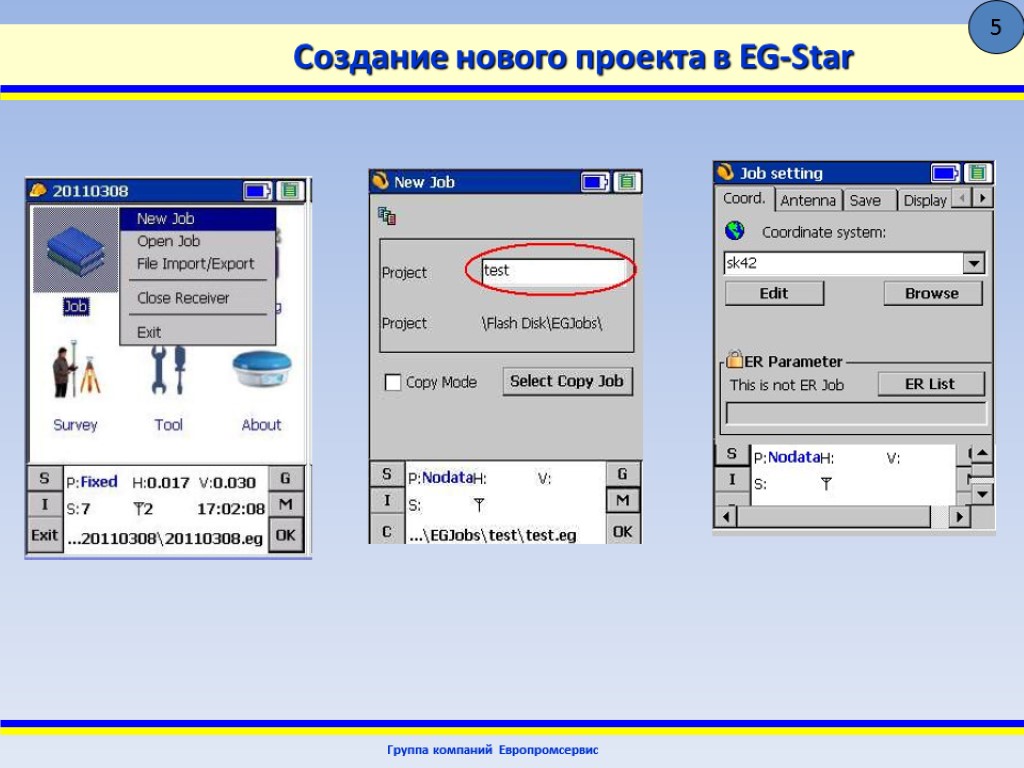Click the 17:02:08 time in status panel

(231, 509)
